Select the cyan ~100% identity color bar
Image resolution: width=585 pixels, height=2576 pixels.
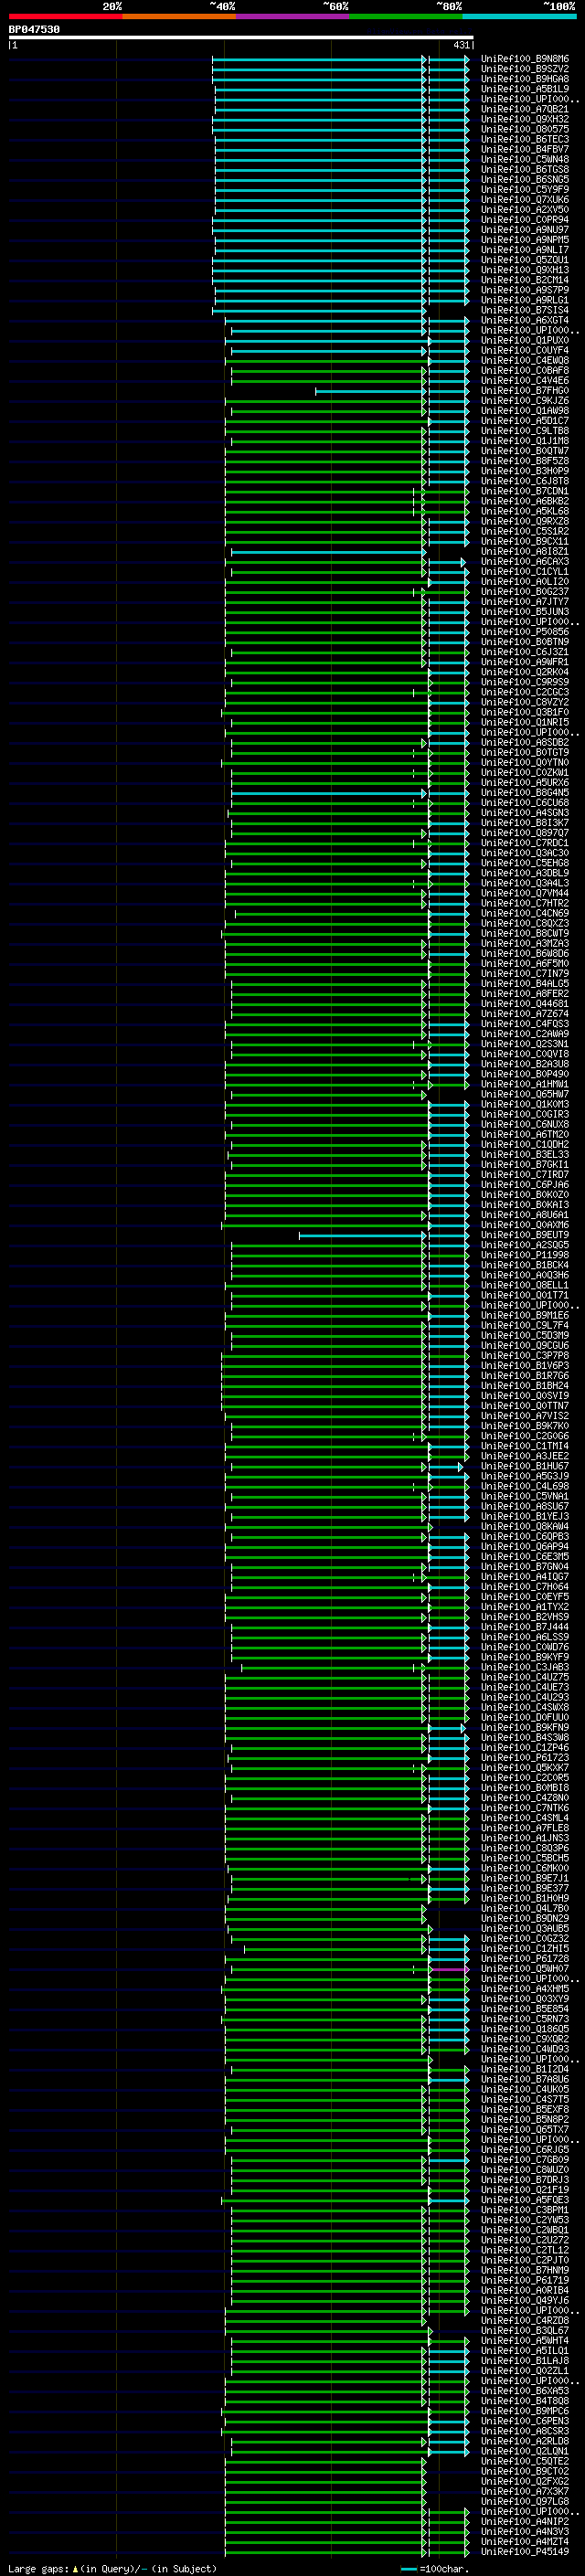click(x=519, y=17)
